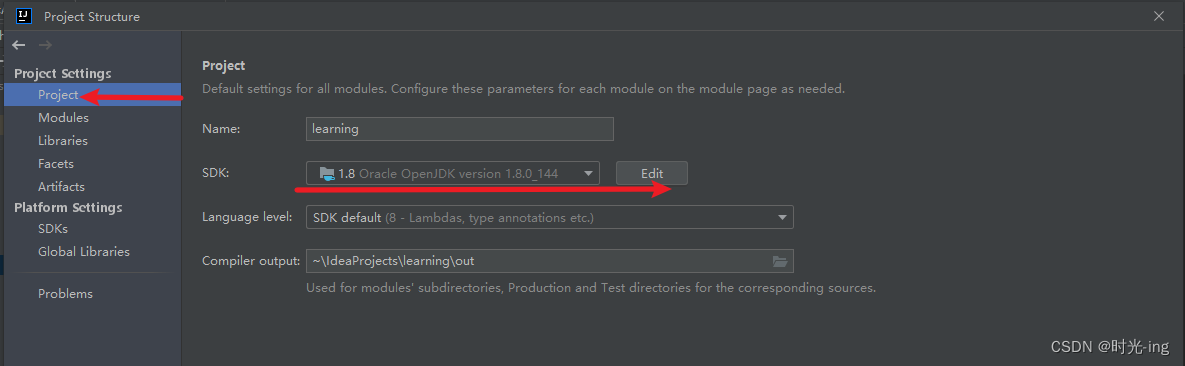Viewport: 1185px width, 366px height.
Task: Click the IntelliJ logo in the title bar
Action: [x=24, y=15]
